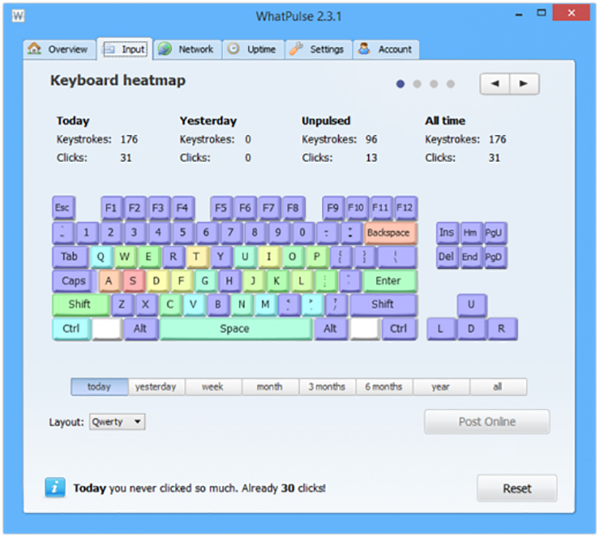Click the green W key
The height and width of the screenshot is (537, 600).
pyautogui.click(x=125, y=256)
